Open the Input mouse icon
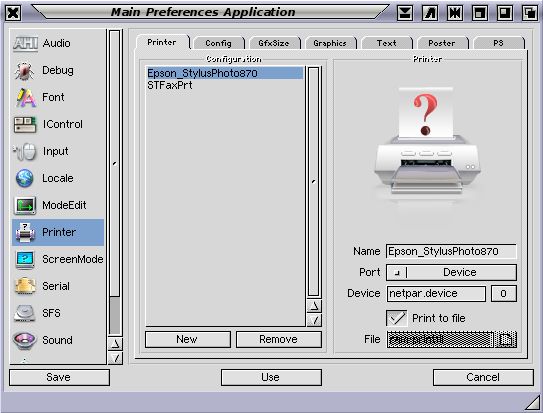This screenshot has height=413, width=543. (25, 152)
